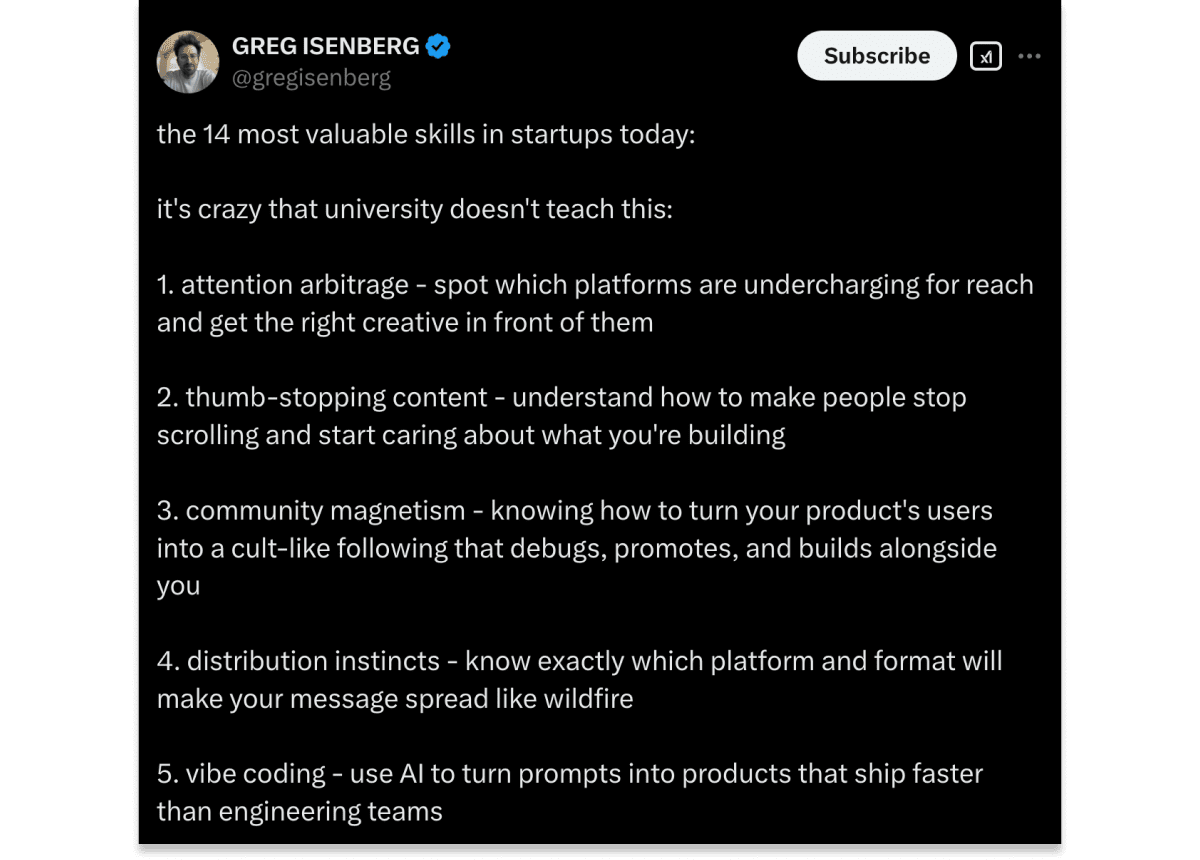The image size is (1200, 860).
Task: Select the 'community magnetism' list item line
Action: pos(575,511)
